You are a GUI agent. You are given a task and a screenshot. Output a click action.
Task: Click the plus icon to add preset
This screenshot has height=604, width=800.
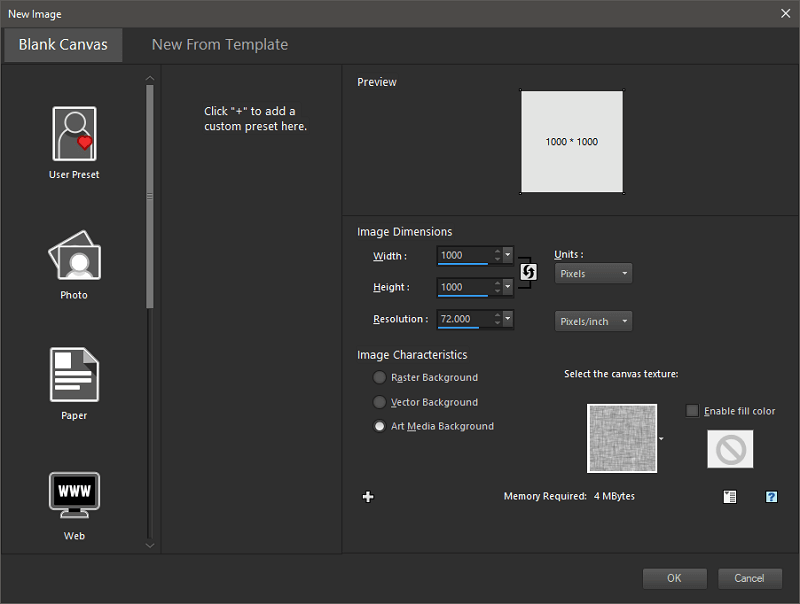coord(368,496)
